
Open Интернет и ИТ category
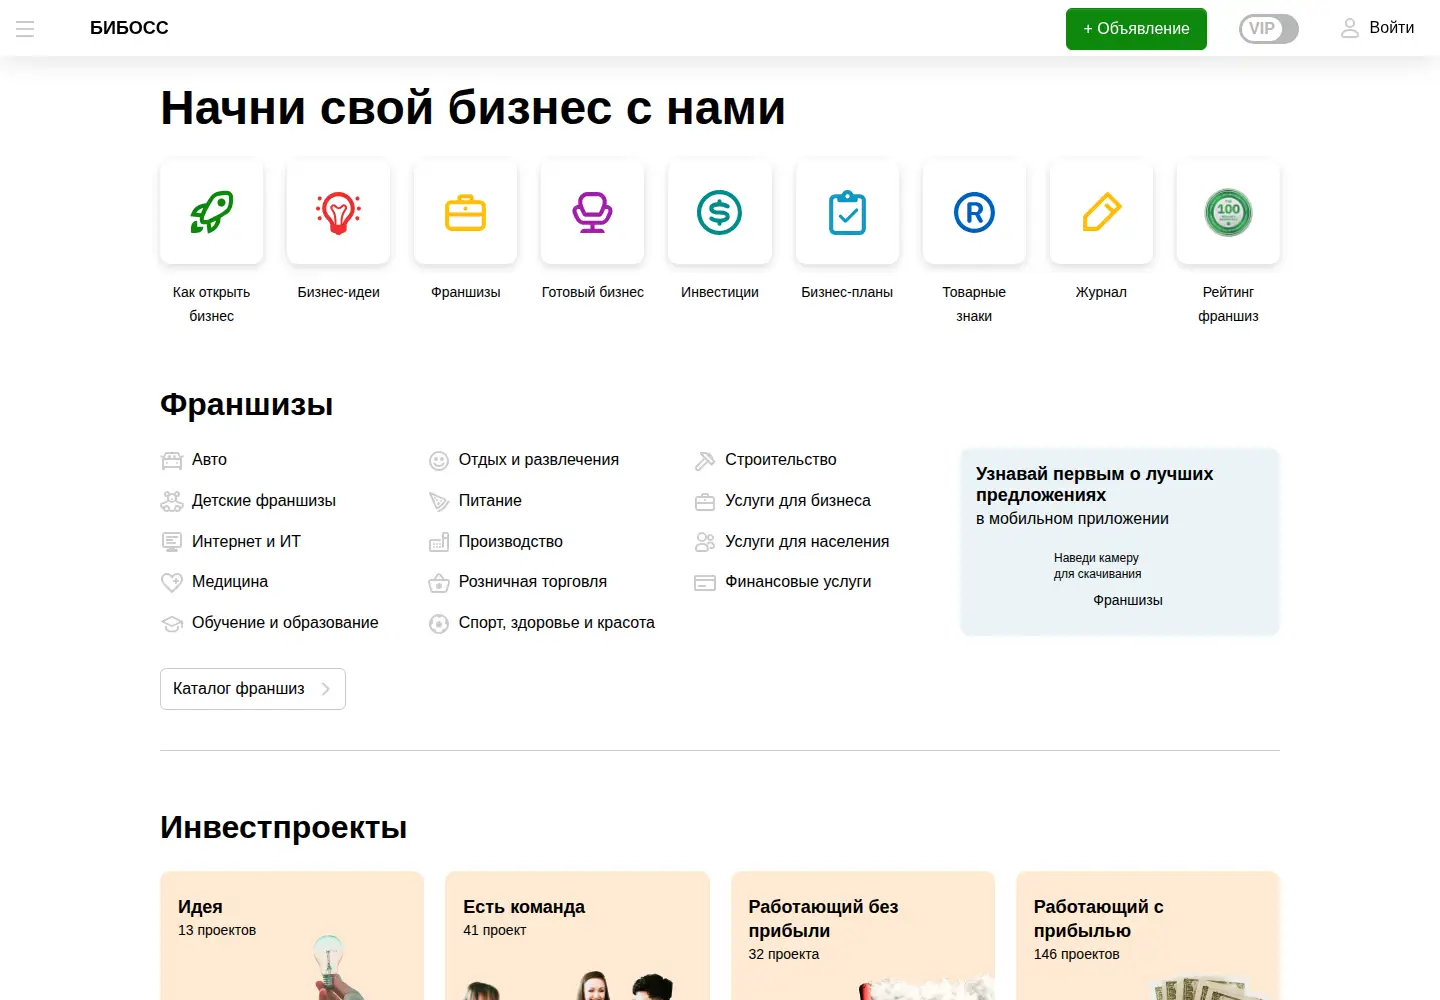(246, 541)
